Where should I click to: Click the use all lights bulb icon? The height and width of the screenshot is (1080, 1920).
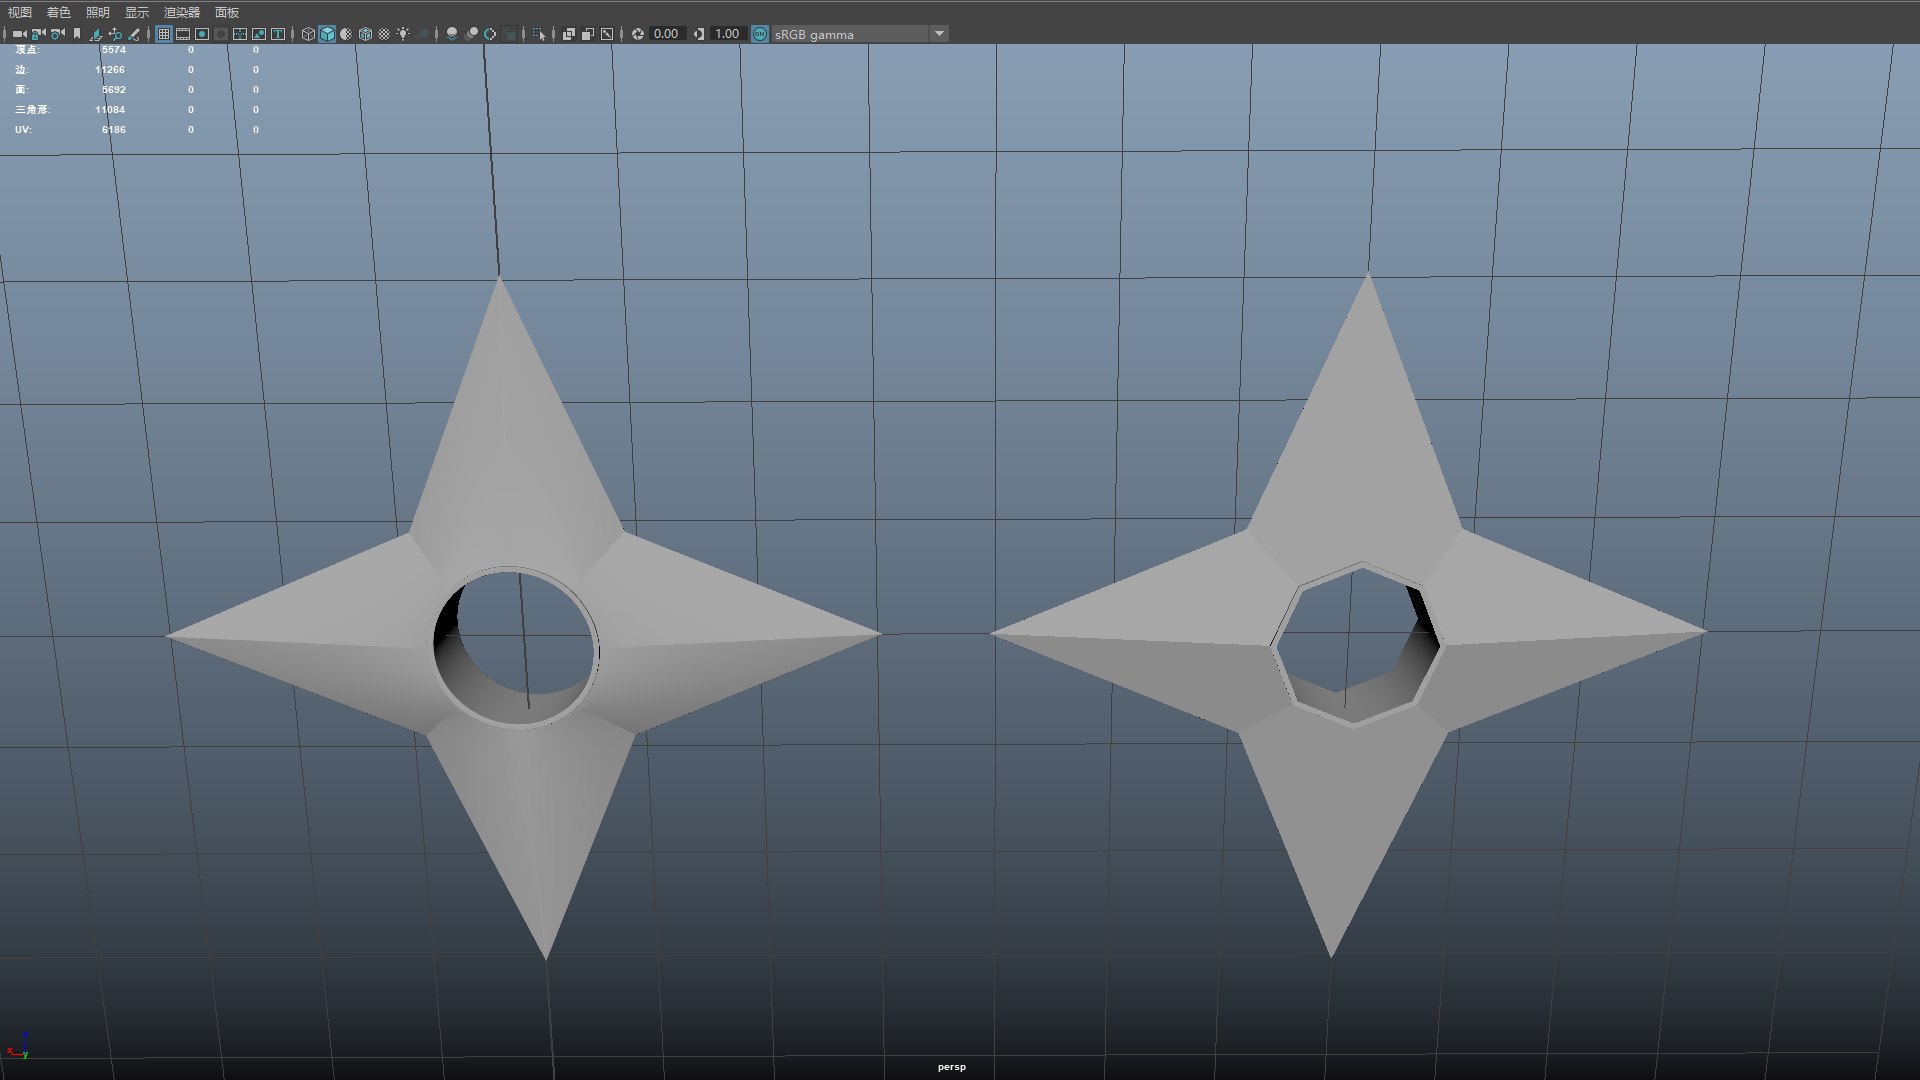pos(403,34)
